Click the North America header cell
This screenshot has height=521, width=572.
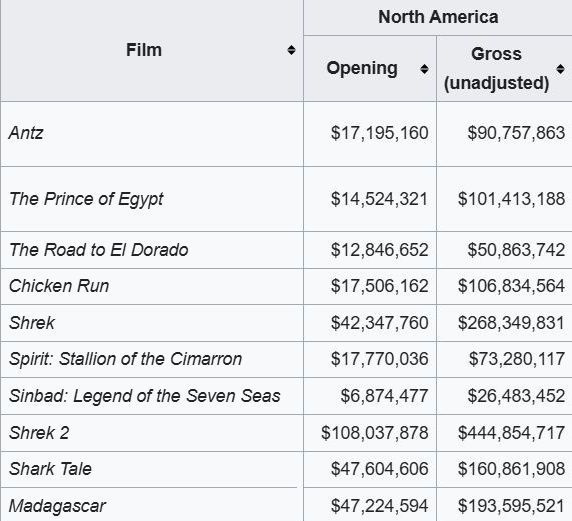[x=438, y=17]
